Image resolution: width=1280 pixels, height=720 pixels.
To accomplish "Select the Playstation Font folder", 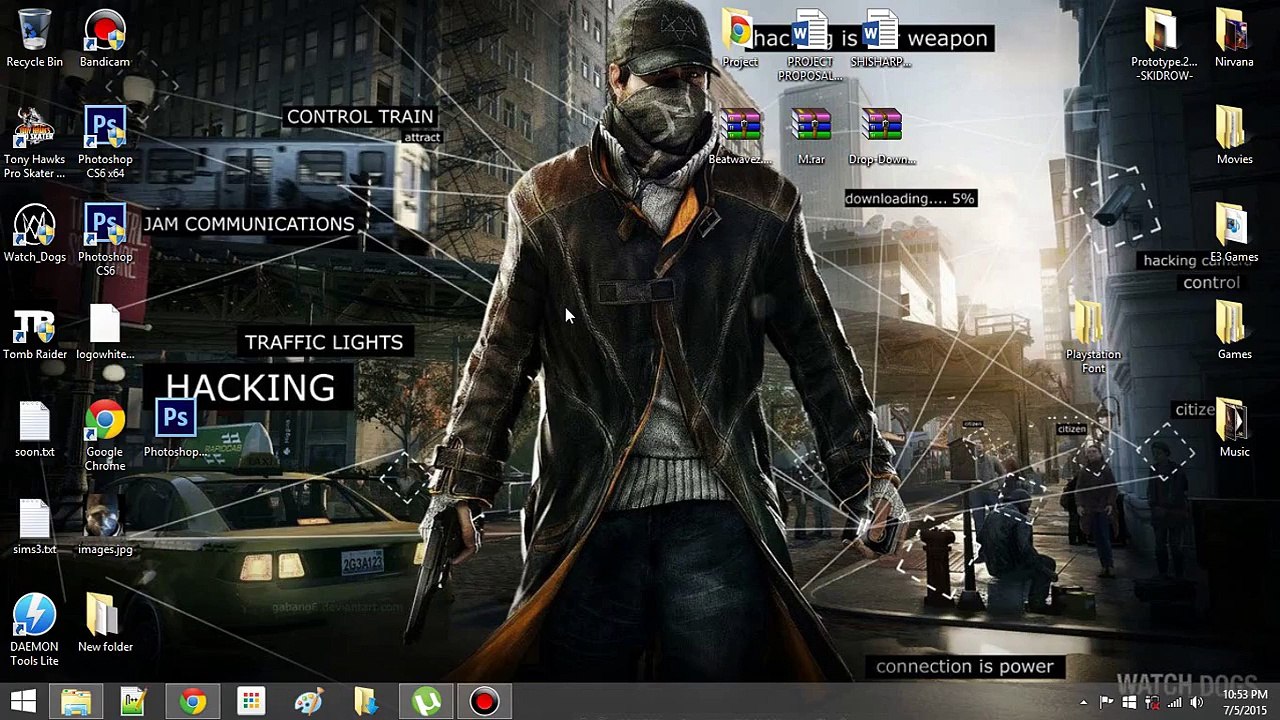I will click(1093, 338).
